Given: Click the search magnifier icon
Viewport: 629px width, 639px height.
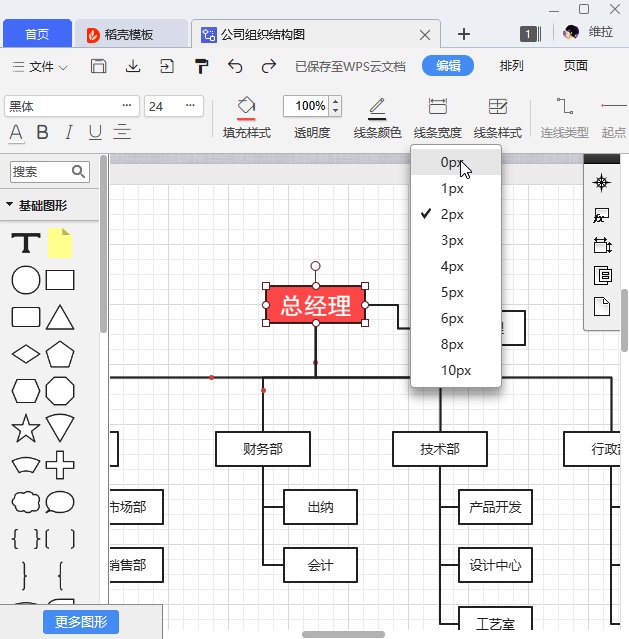Looking at the screenshot, I should (x=78, y=172).
